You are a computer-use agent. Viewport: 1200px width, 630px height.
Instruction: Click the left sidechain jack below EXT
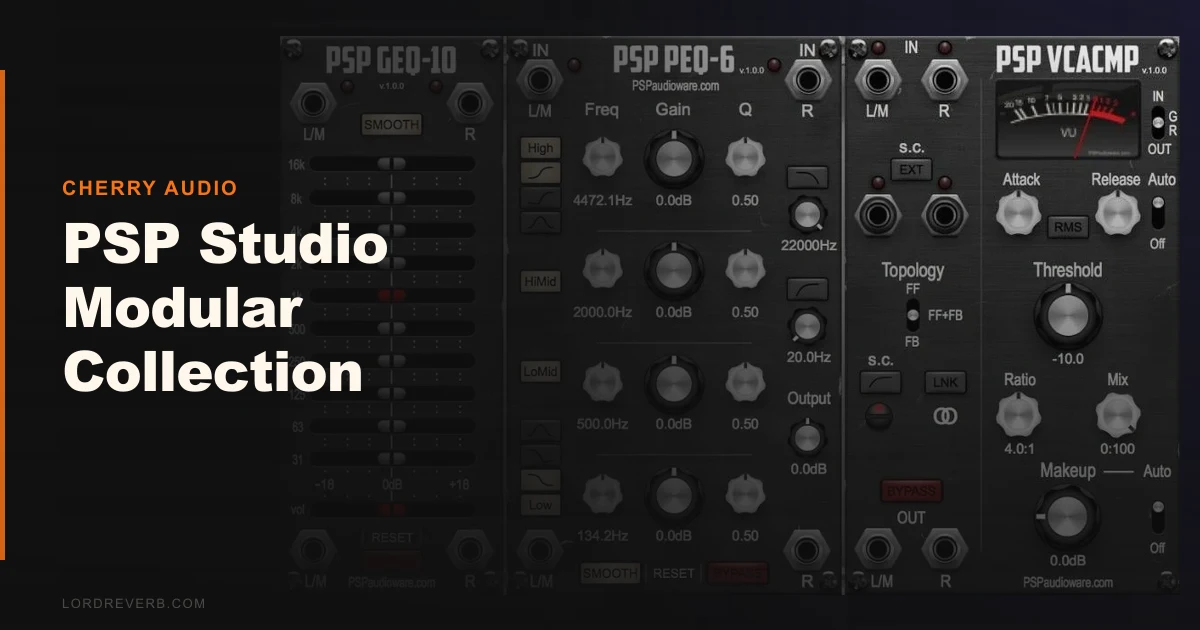click(877, 214)
